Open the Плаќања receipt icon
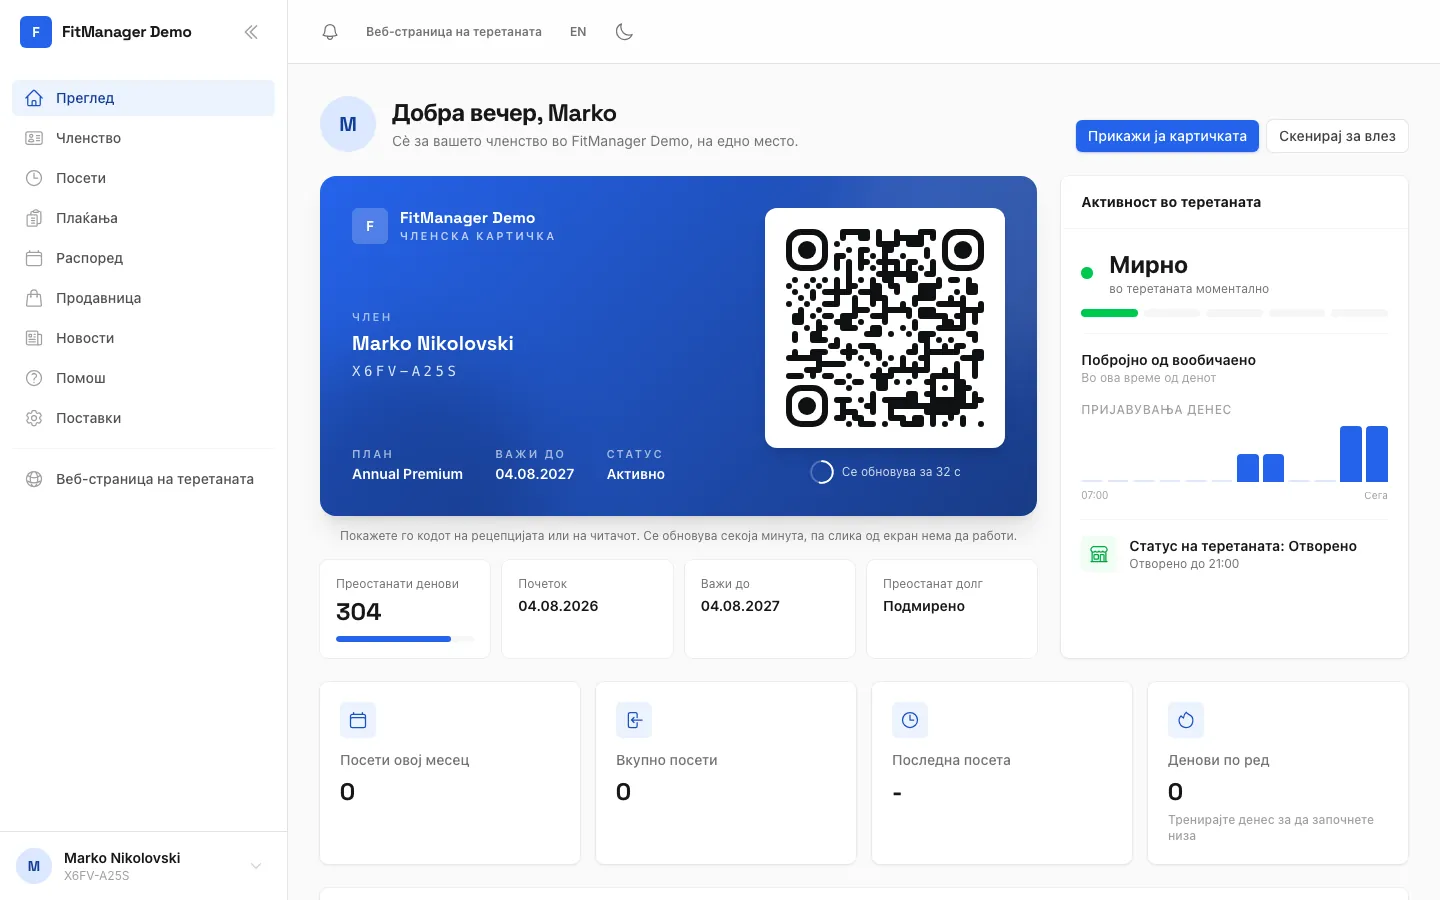 (34, 218)
